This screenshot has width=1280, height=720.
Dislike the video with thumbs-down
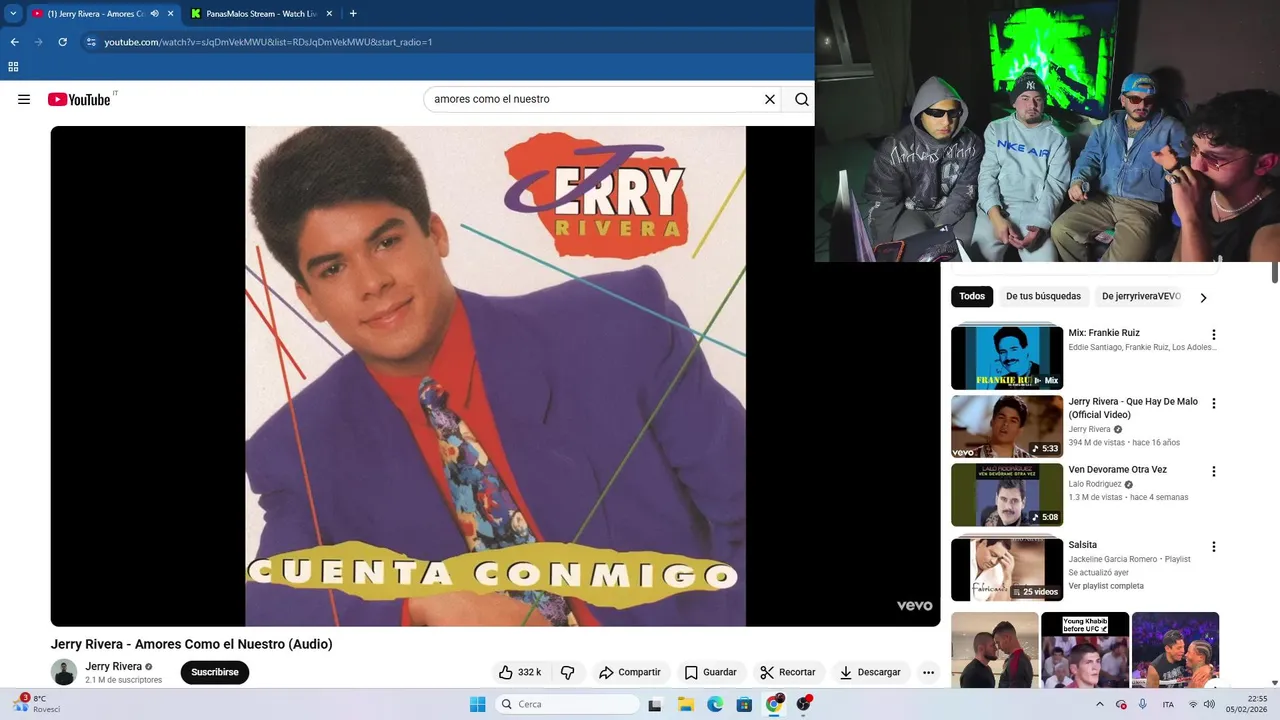(x=567, y=672)
